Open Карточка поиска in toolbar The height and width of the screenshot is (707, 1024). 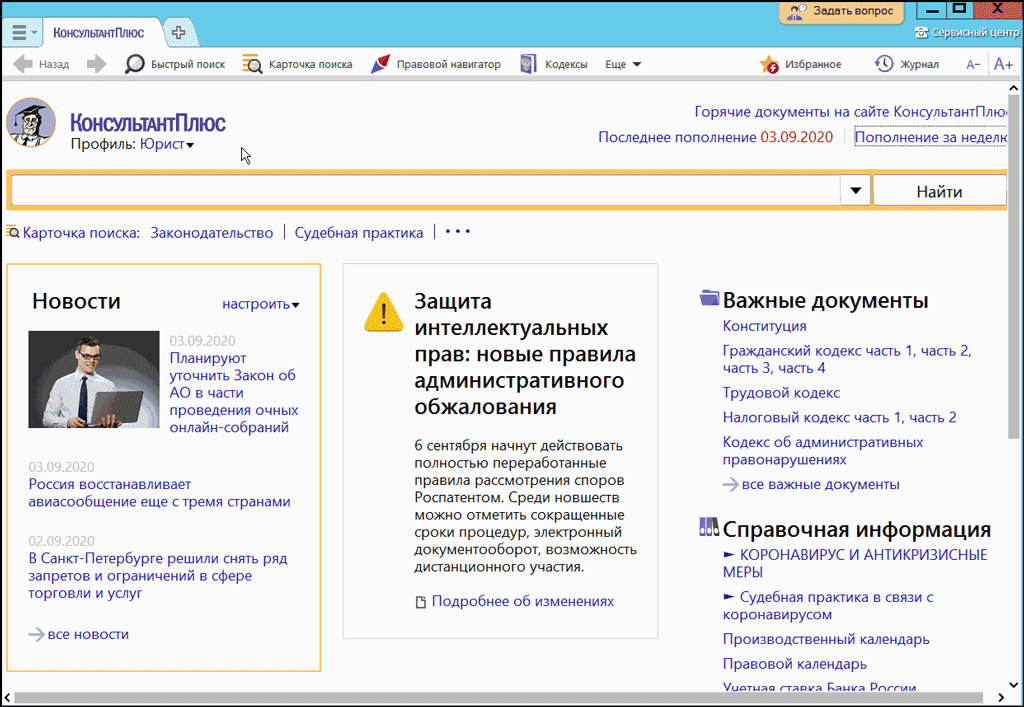click(x=297, y=64)
